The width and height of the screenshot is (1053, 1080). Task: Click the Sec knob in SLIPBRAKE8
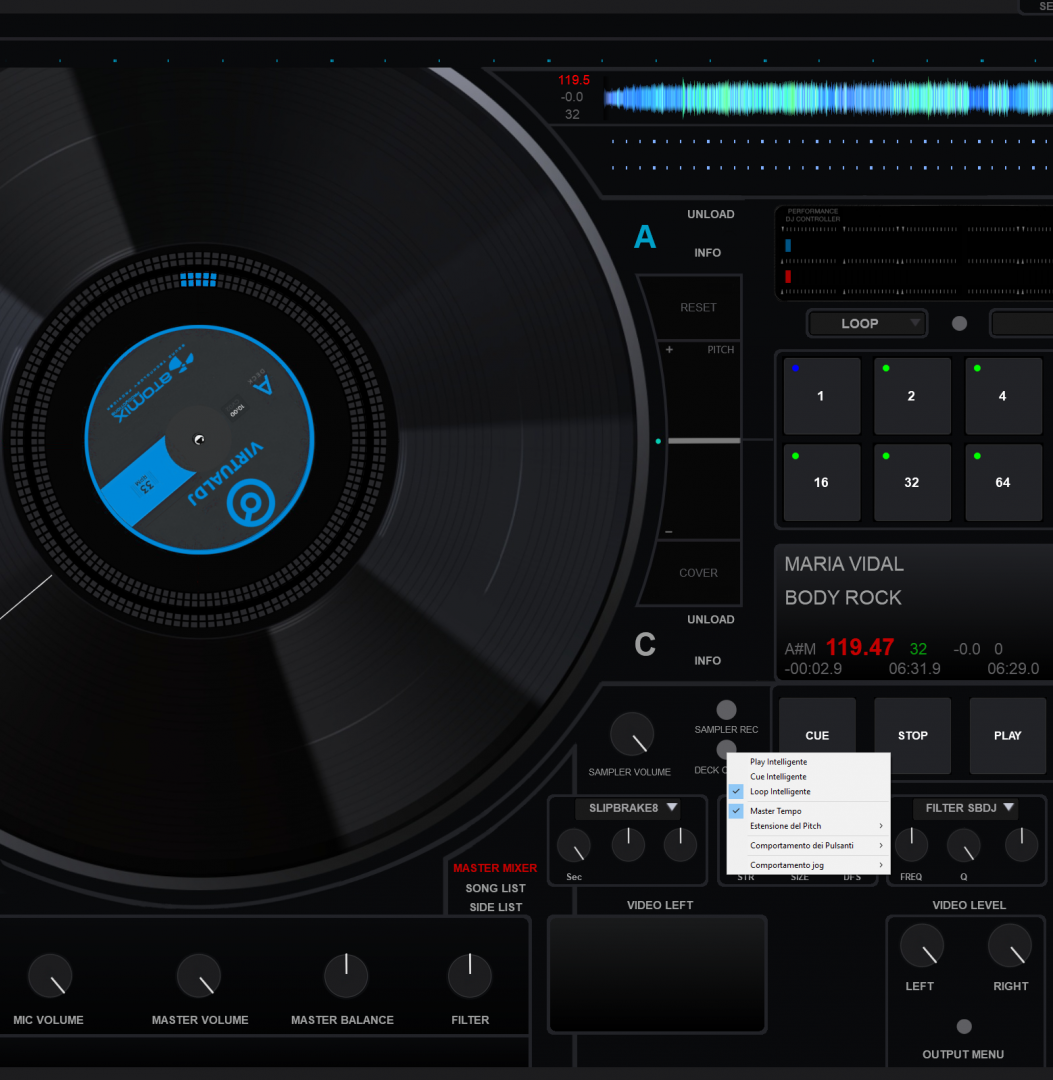click(574, 845)
